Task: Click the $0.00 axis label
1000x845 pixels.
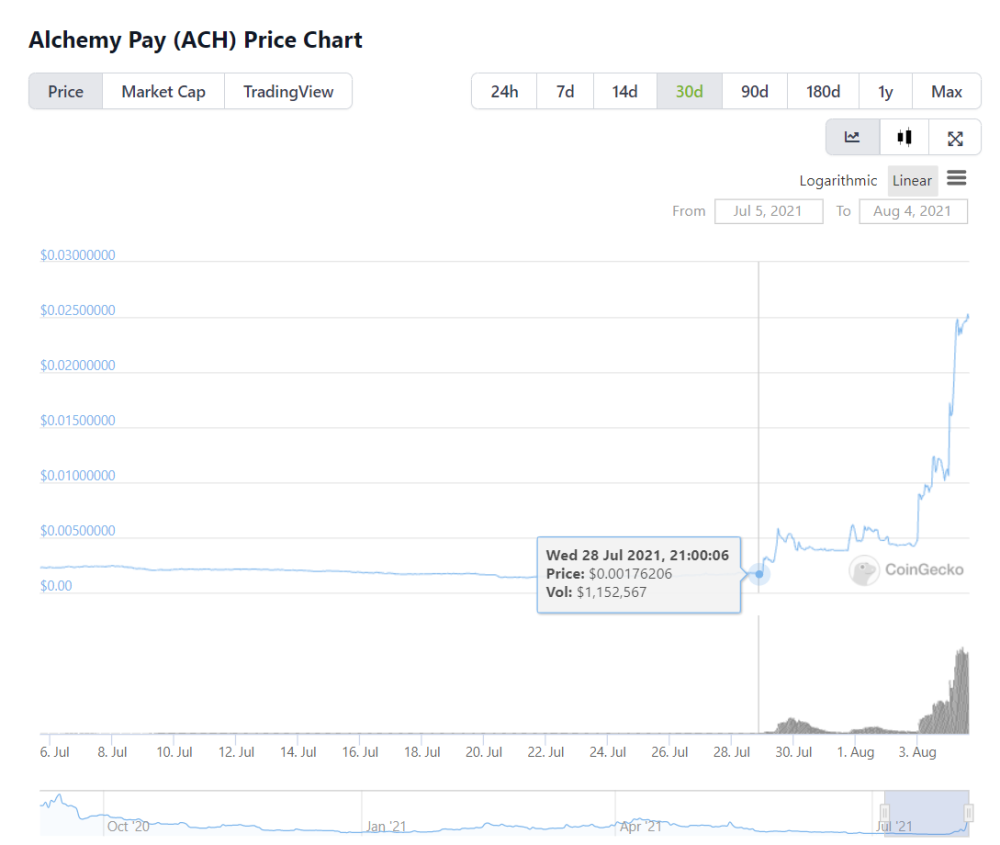Action: pos(56,586)
